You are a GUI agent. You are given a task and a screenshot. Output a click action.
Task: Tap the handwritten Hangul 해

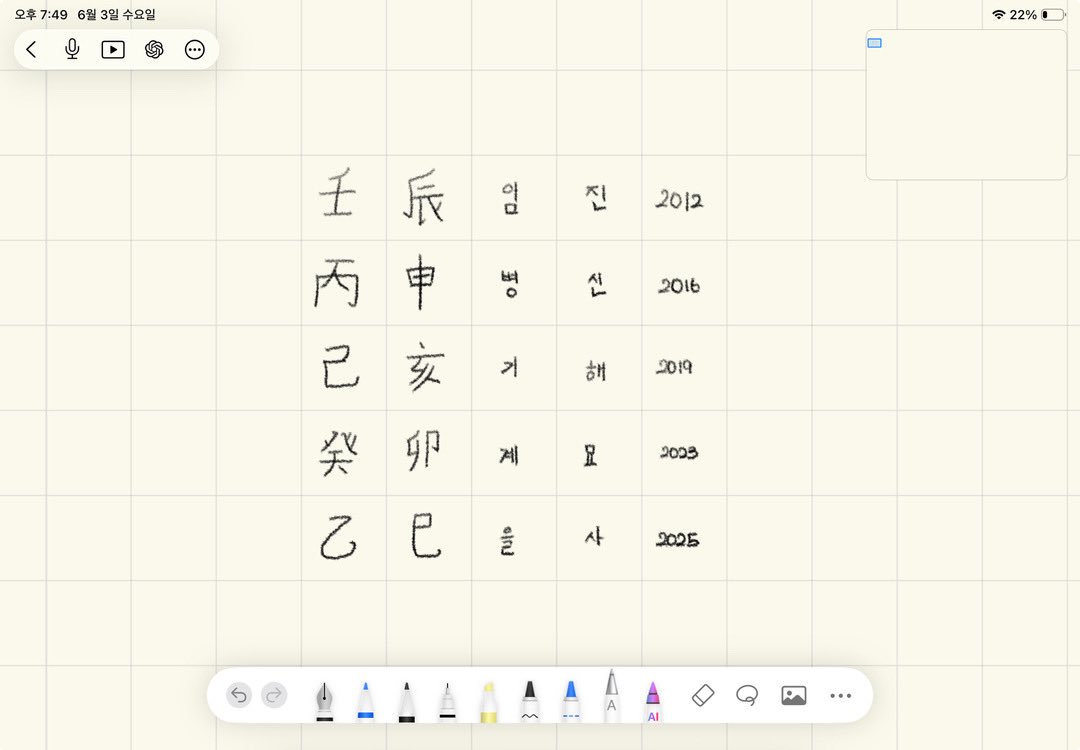point(596,371)
